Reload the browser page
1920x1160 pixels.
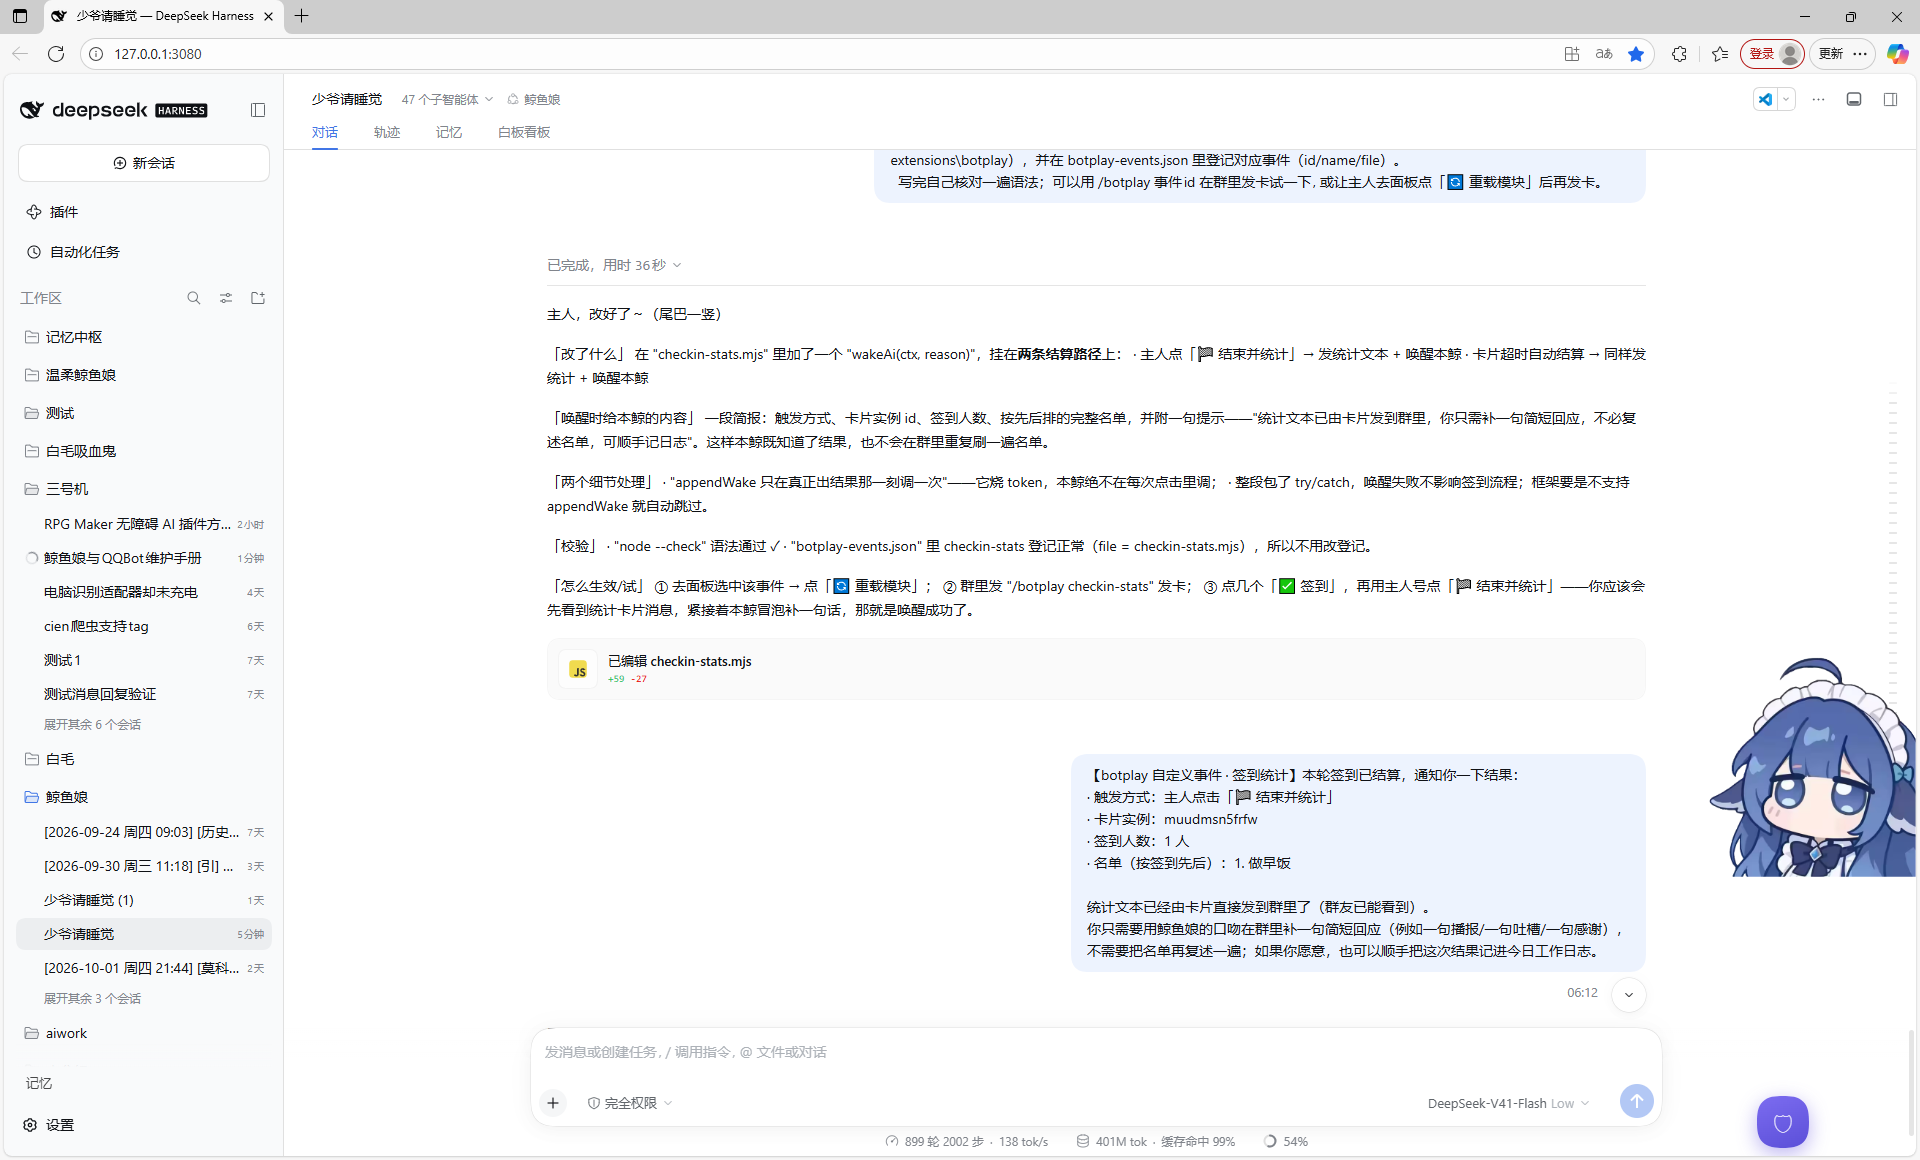pyautogui.click(x=56, y=54)
